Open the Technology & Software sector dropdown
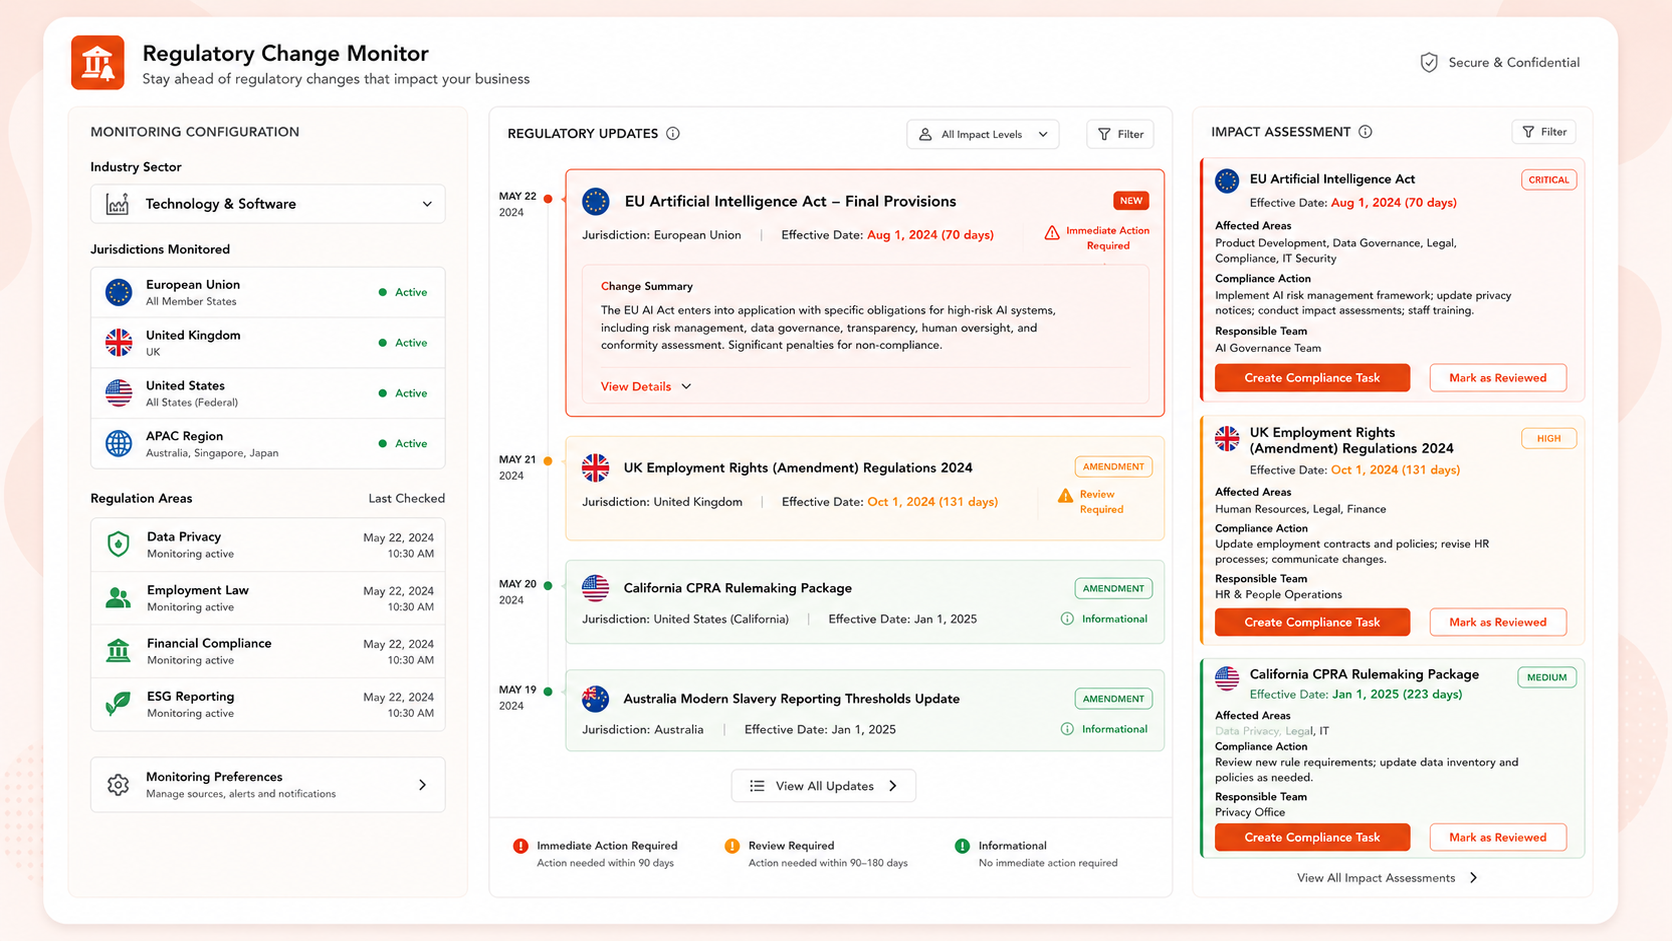The width and height of the screenshot is (1672, 941). click(x=268, y=204)
